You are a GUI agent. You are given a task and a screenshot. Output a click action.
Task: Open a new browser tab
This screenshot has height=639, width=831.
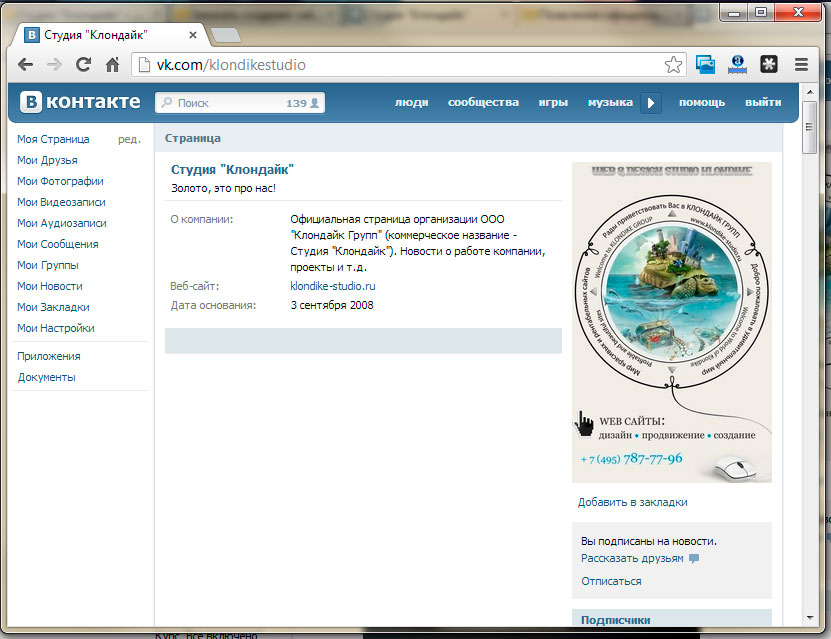coord(225,36)
